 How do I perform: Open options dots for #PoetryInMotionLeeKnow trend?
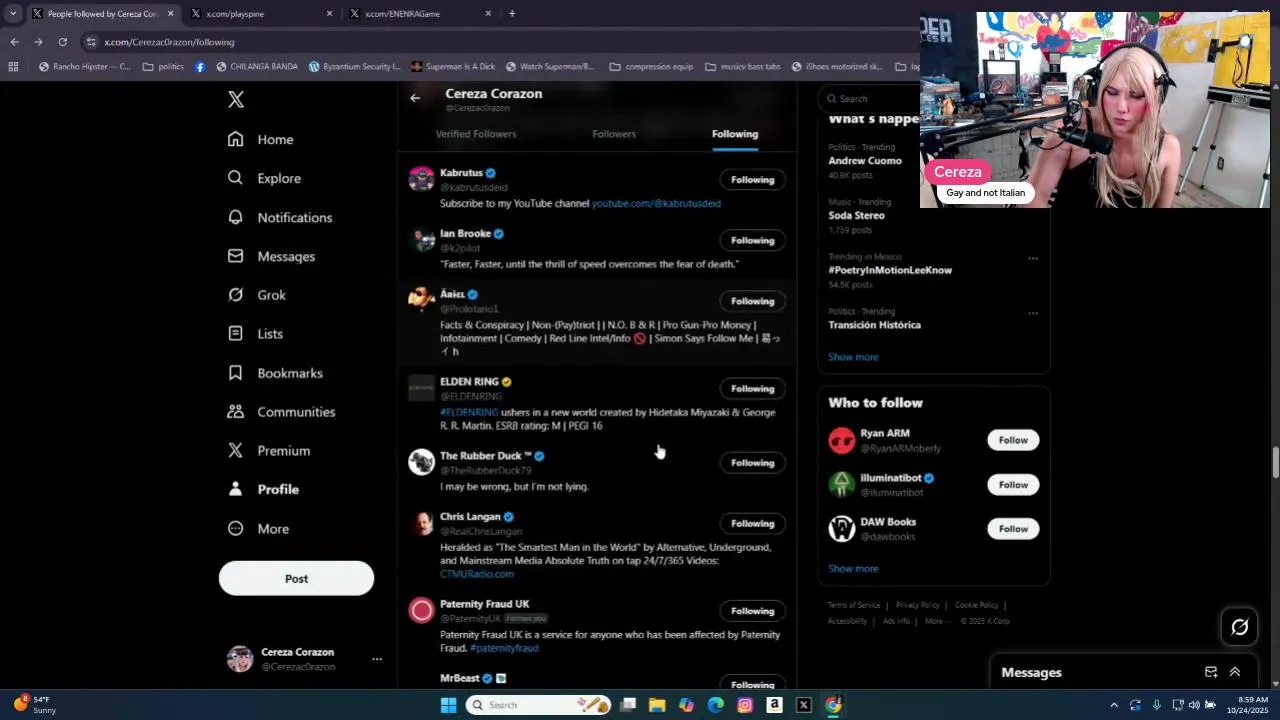[1033, 258]
